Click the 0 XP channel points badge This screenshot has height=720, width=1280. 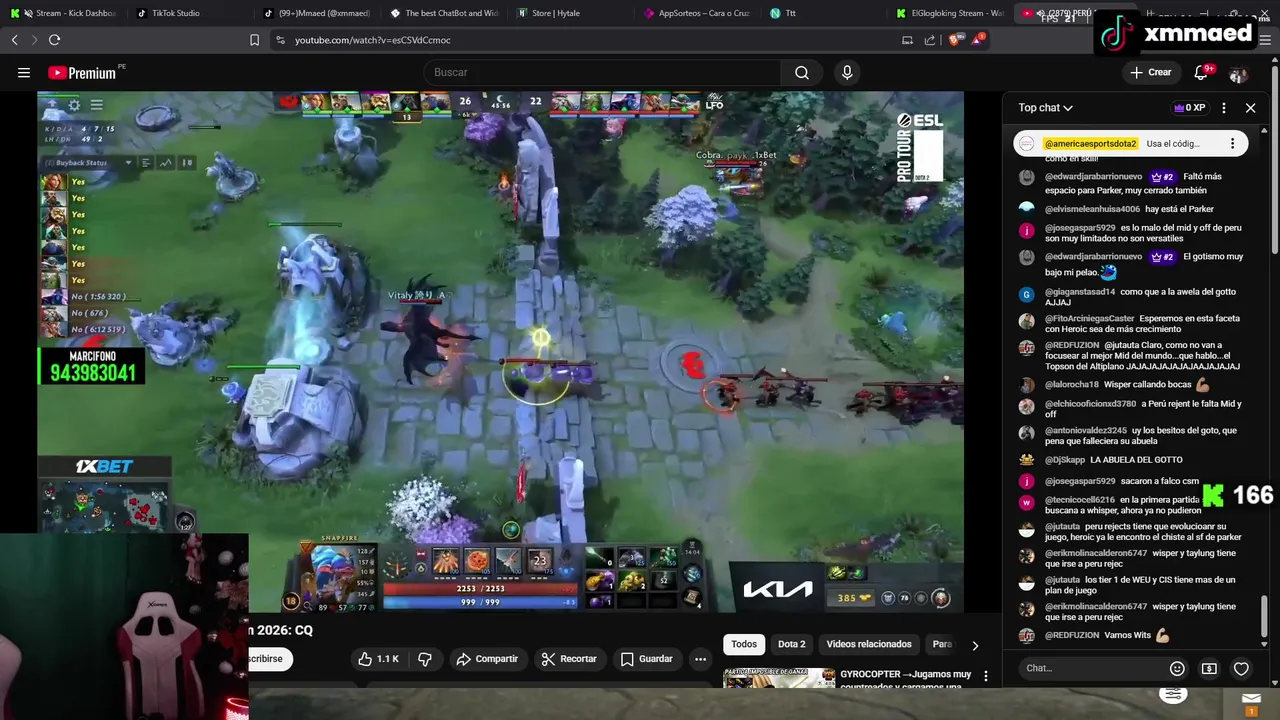[x=1190, y=108]
